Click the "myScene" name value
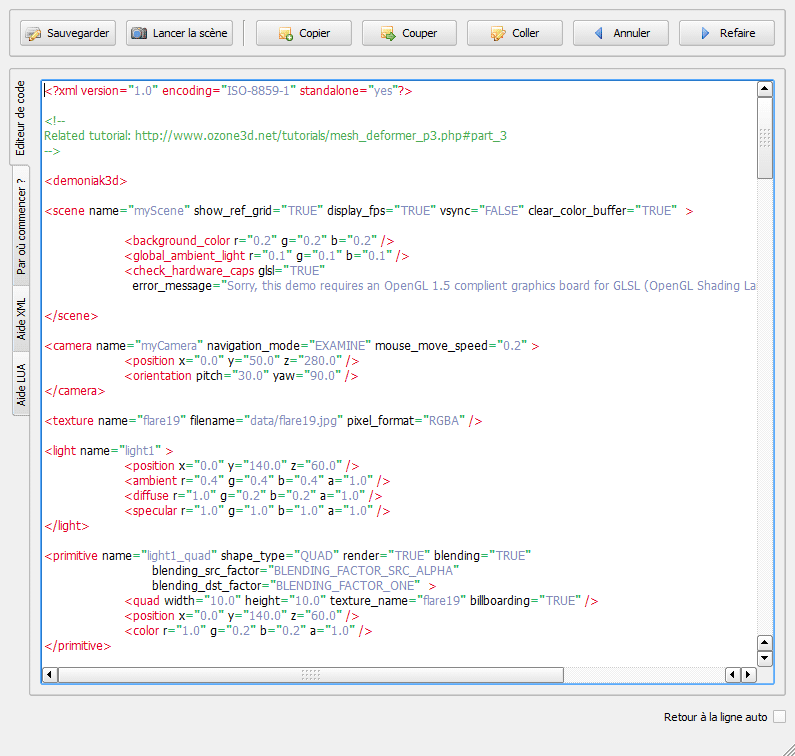This screenshot has height=756, width=795. (159, 211)
